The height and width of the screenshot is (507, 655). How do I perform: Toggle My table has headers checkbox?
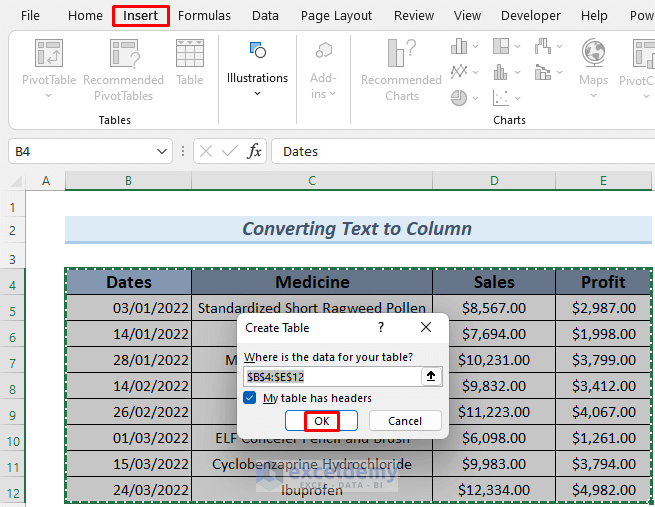249,398
